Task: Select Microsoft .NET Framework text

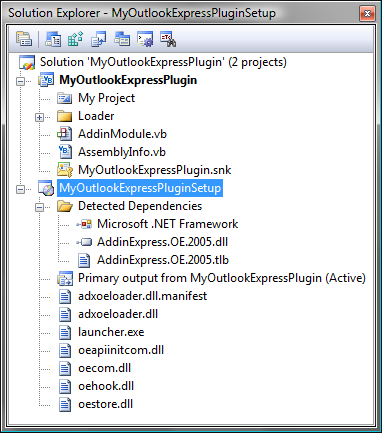Action: (x=168, y=224)
